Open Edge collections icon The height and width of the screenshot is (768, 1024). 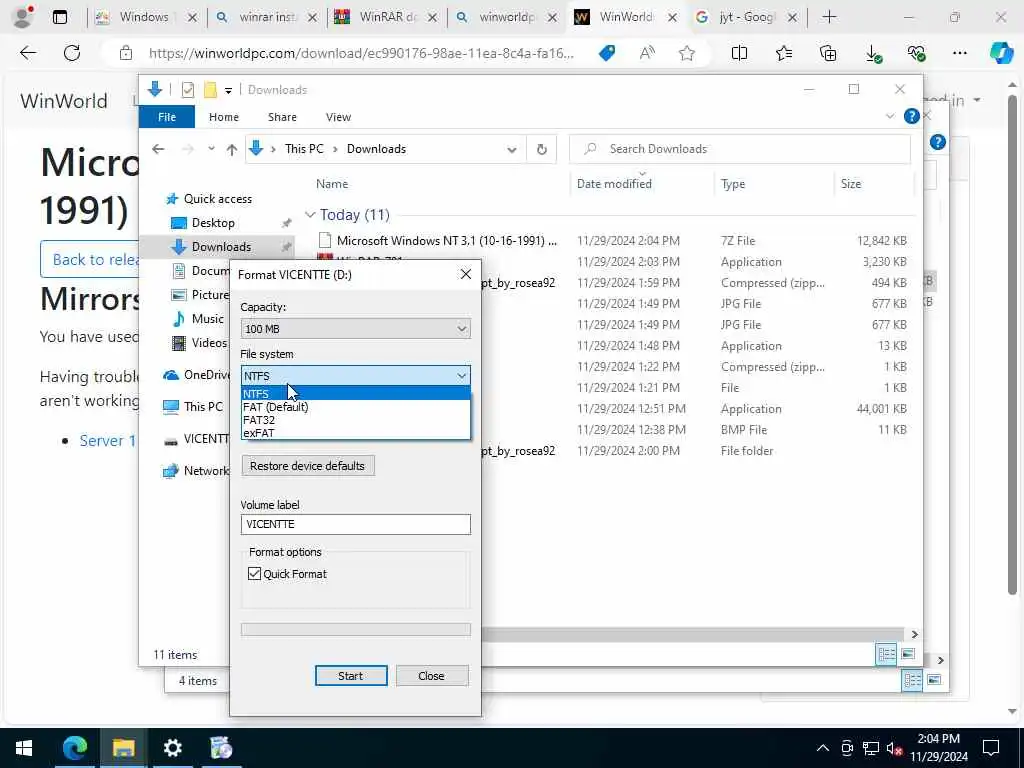click(x=827, y=53)
